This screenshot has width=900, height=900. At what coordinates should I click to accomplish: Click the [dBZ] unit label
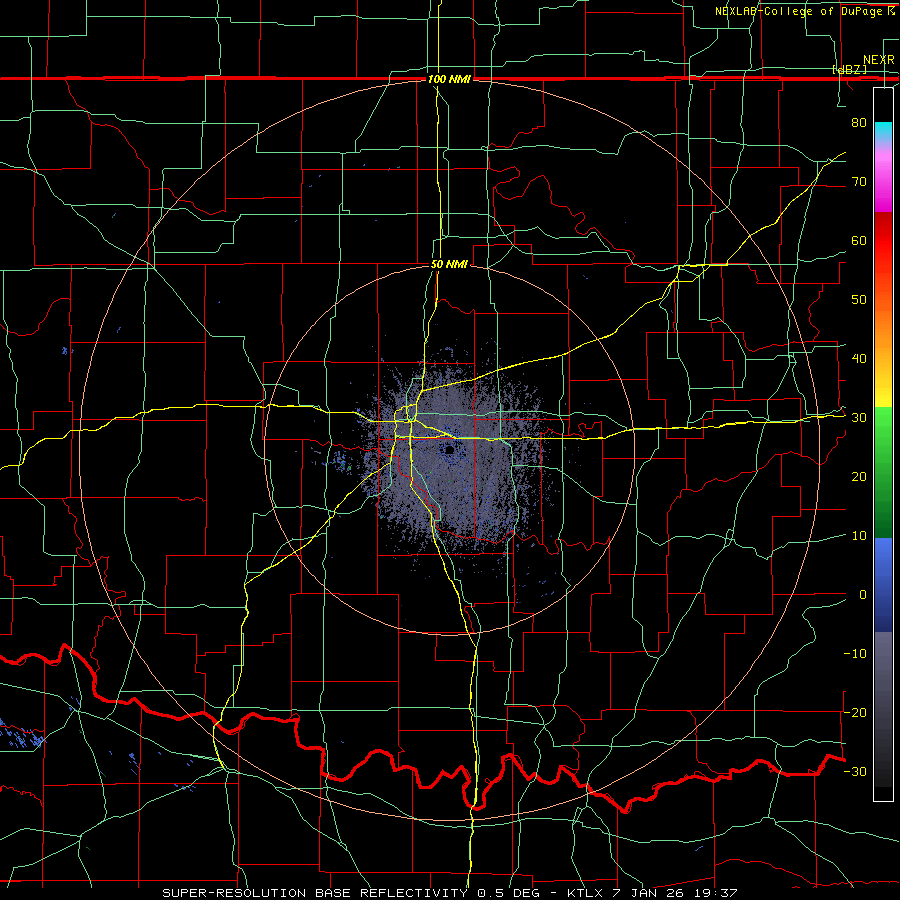tap(849, 70)
